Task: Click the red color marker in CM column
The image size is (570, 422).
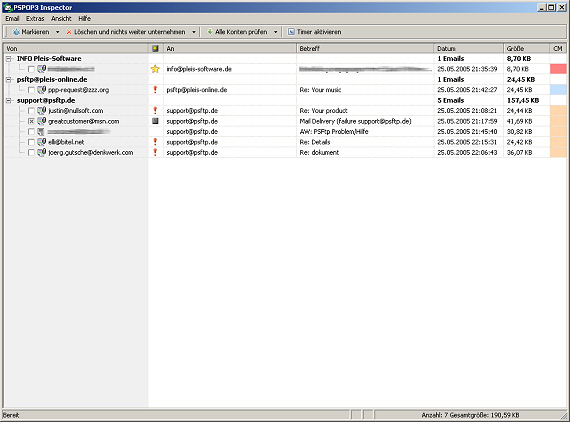Action: pos(558,69)
